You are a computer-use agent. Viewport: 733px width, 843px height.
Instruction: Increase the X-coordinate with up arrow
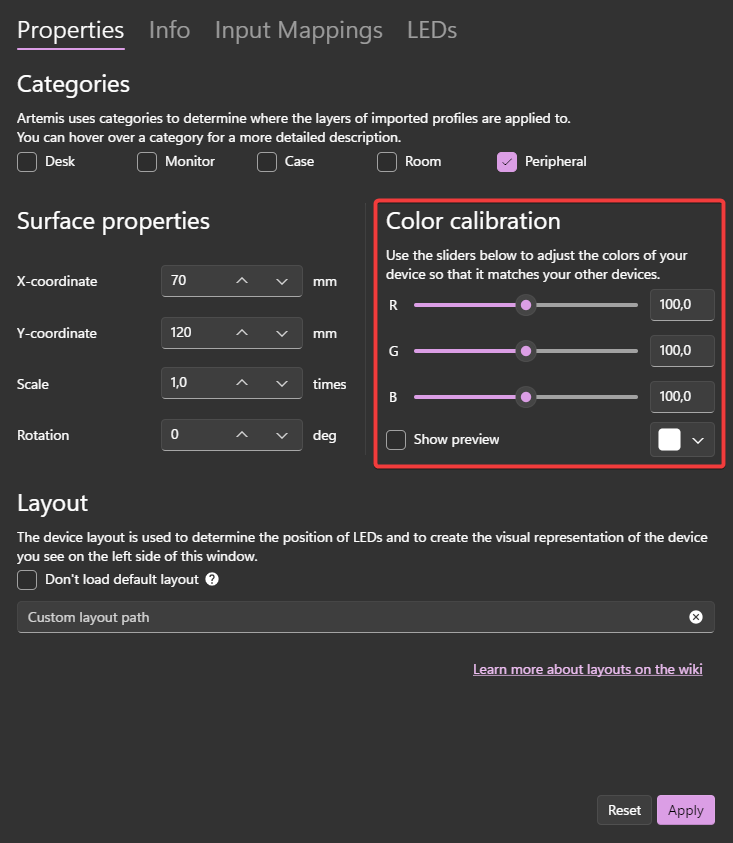(242, 281)
